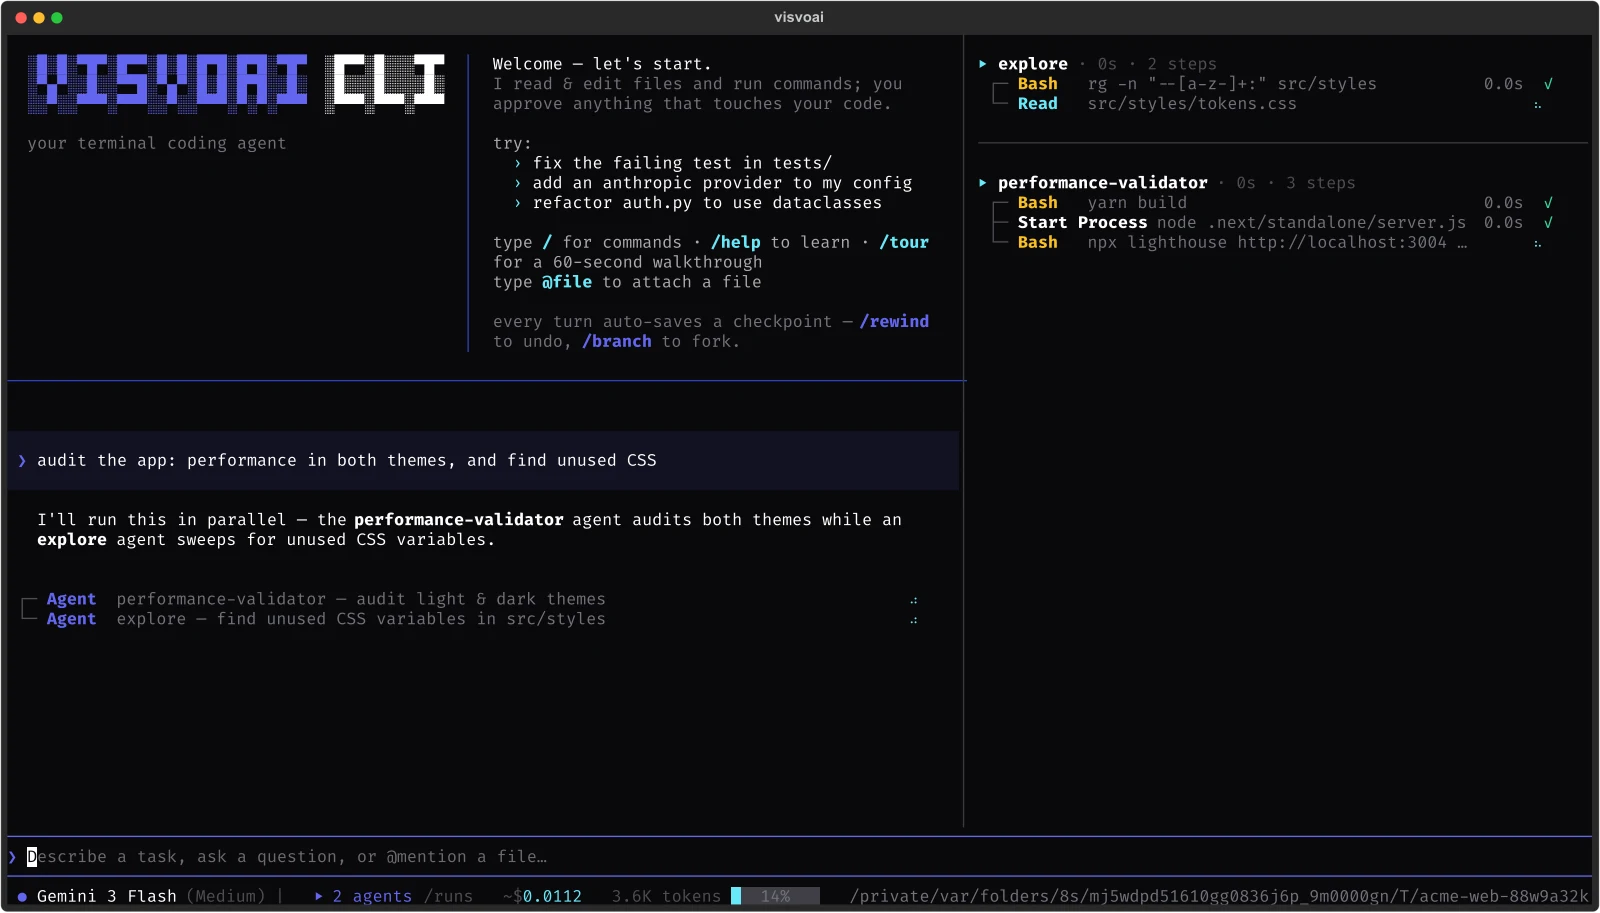Click the performance-validator header name
Screen dimensions: 1600x913
(x=1103, y=183)
